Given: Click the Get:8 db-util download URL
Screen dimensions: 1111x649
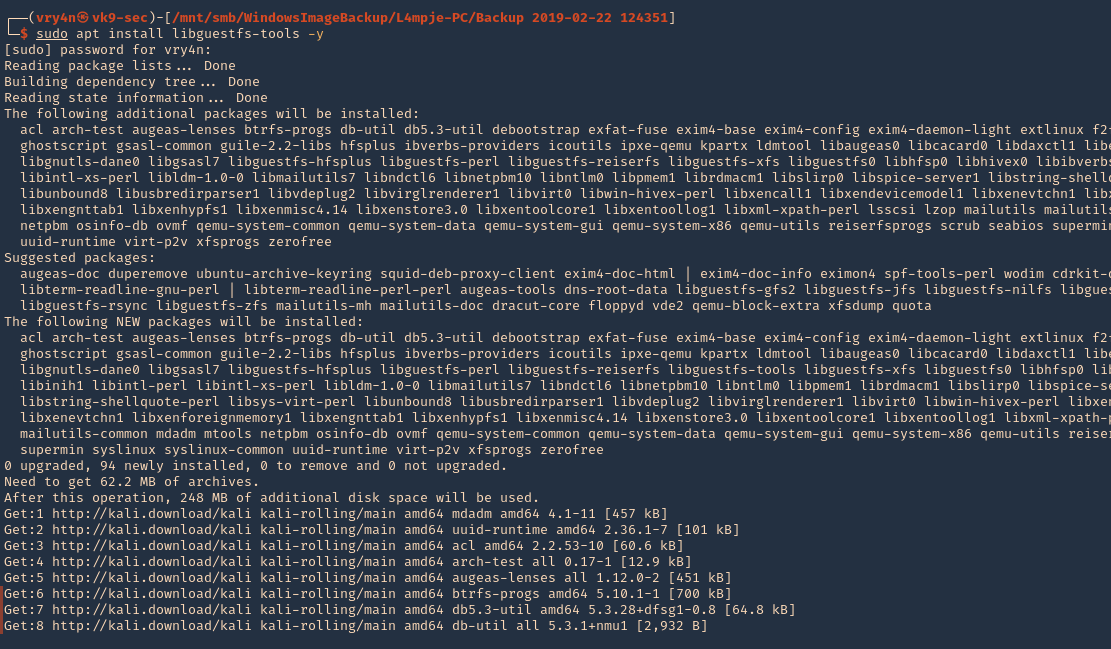Looking at the screenshot, I should [152, 626].
